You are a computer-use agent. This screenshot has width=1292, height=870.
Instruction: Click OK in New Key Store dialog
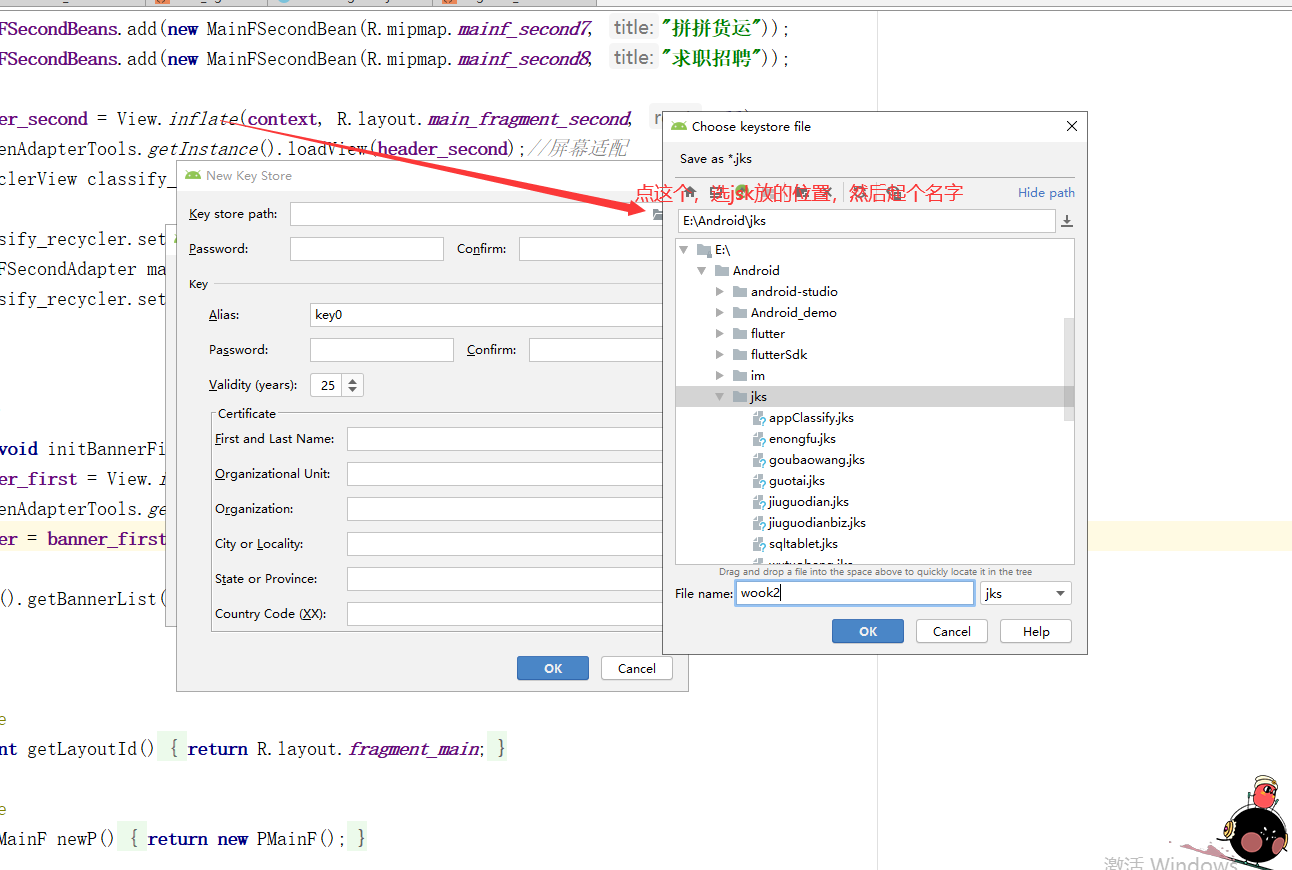[x=553, y=668]
